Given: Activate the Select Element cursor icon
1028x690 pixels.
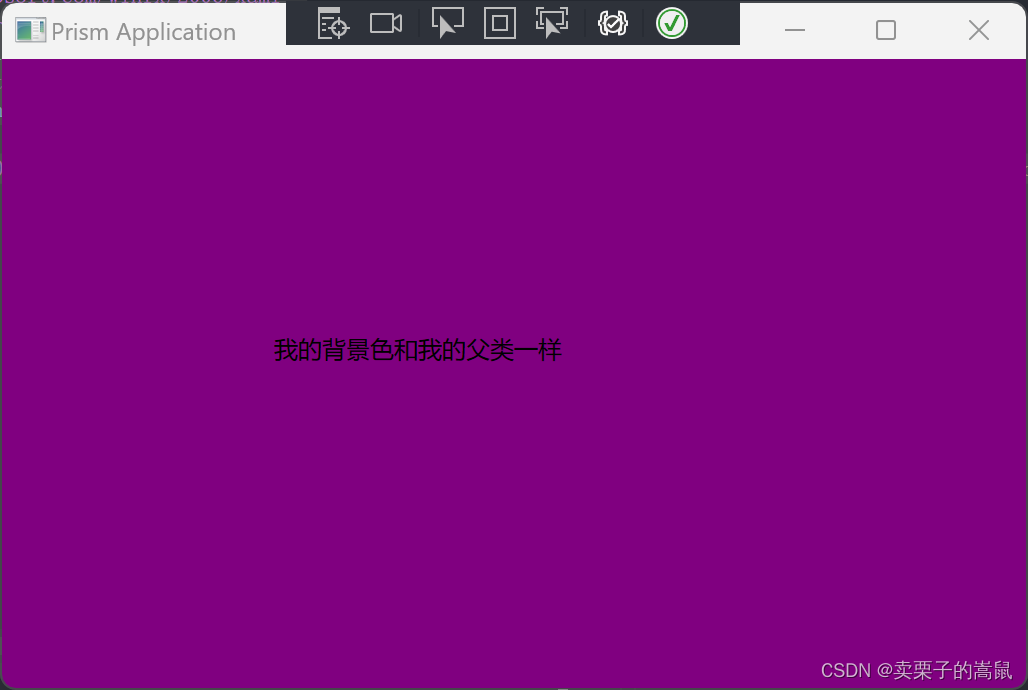Looking at the screenshot, I should point(448,22).
